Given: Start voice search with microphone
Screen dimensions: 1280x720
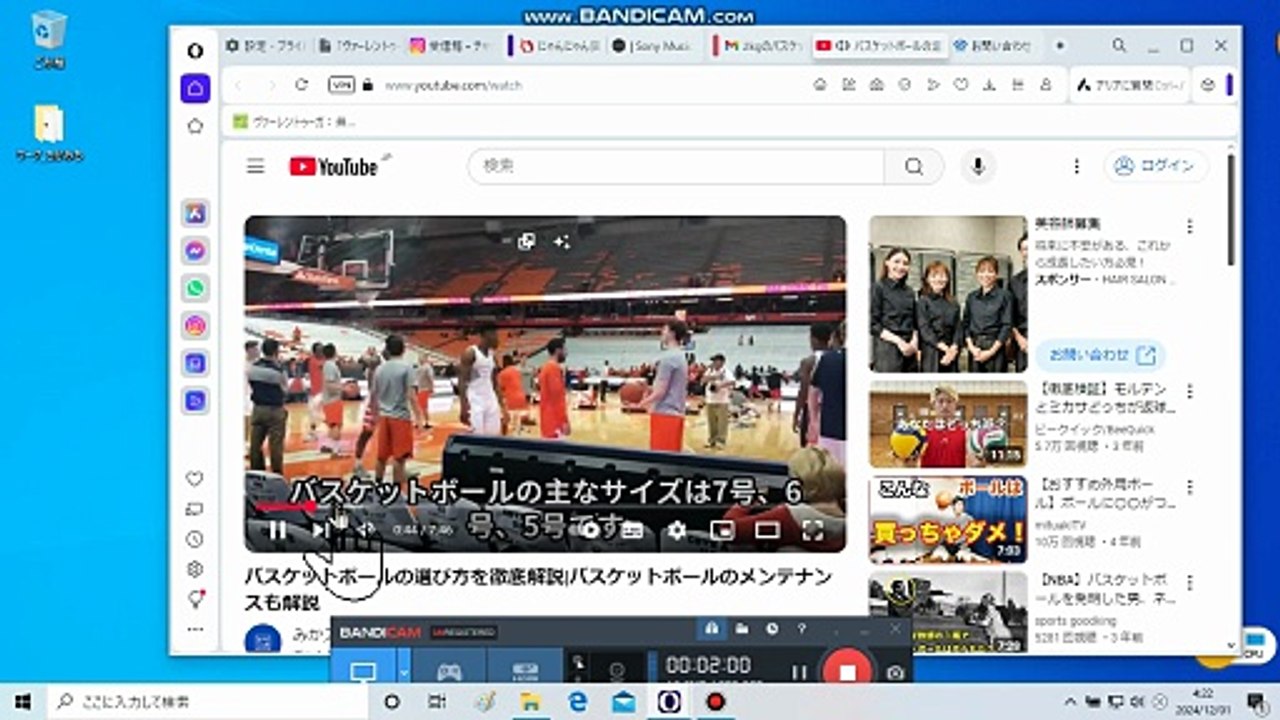Looking at the screenshot, I should (x=978, y=166).
